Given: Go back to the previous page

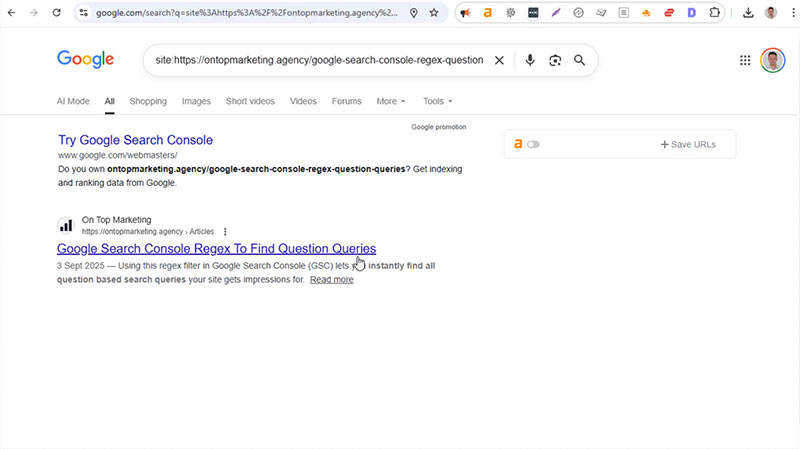Looking at the screenshot, I should pos(11,13).
